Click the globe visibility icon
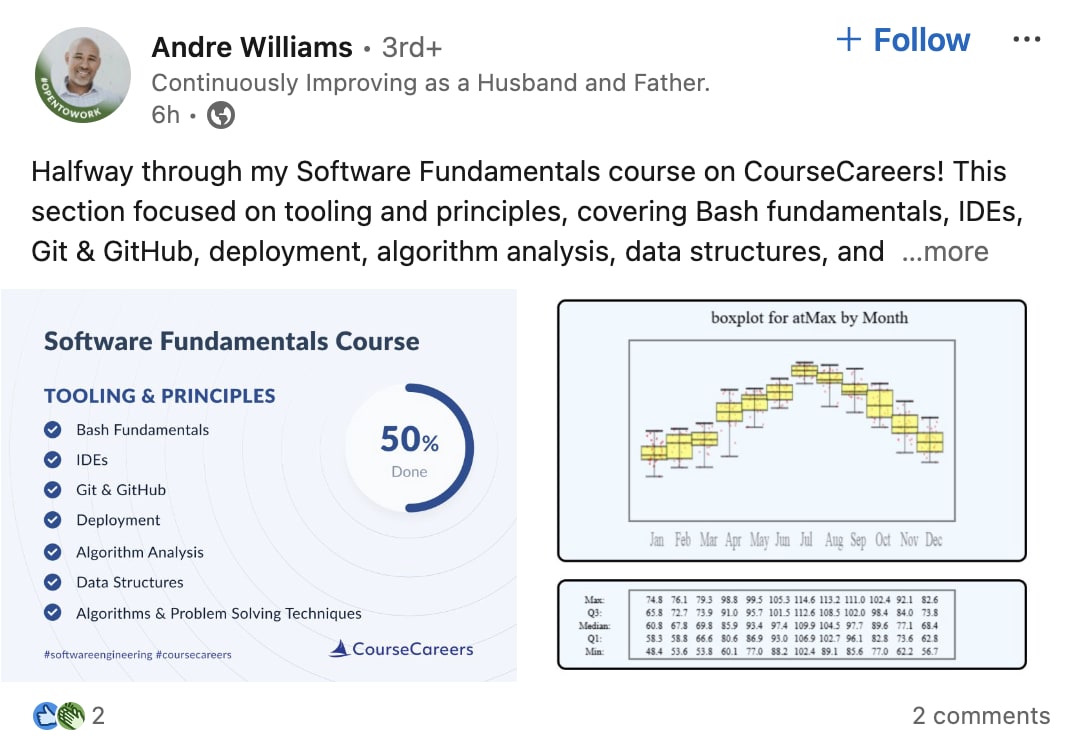The image size is (1082, 748). [221, 115]
